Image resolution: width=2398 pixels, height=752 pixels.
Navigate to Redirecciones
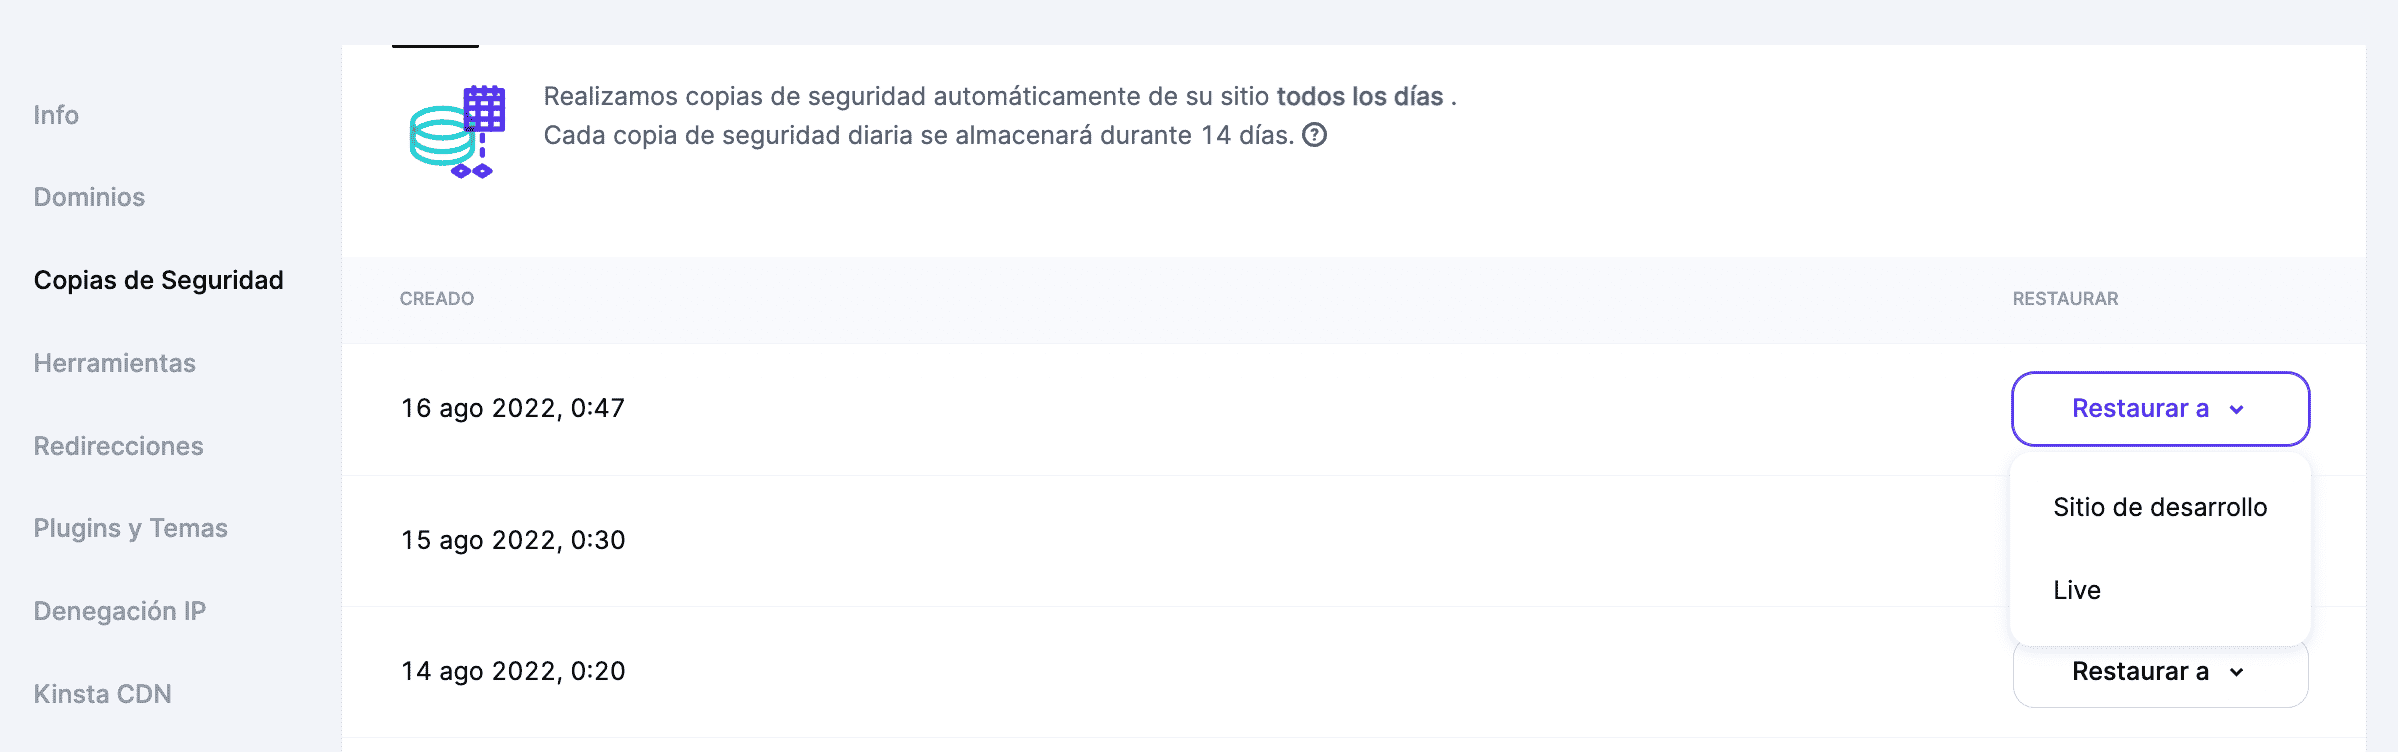click(118, 446)
